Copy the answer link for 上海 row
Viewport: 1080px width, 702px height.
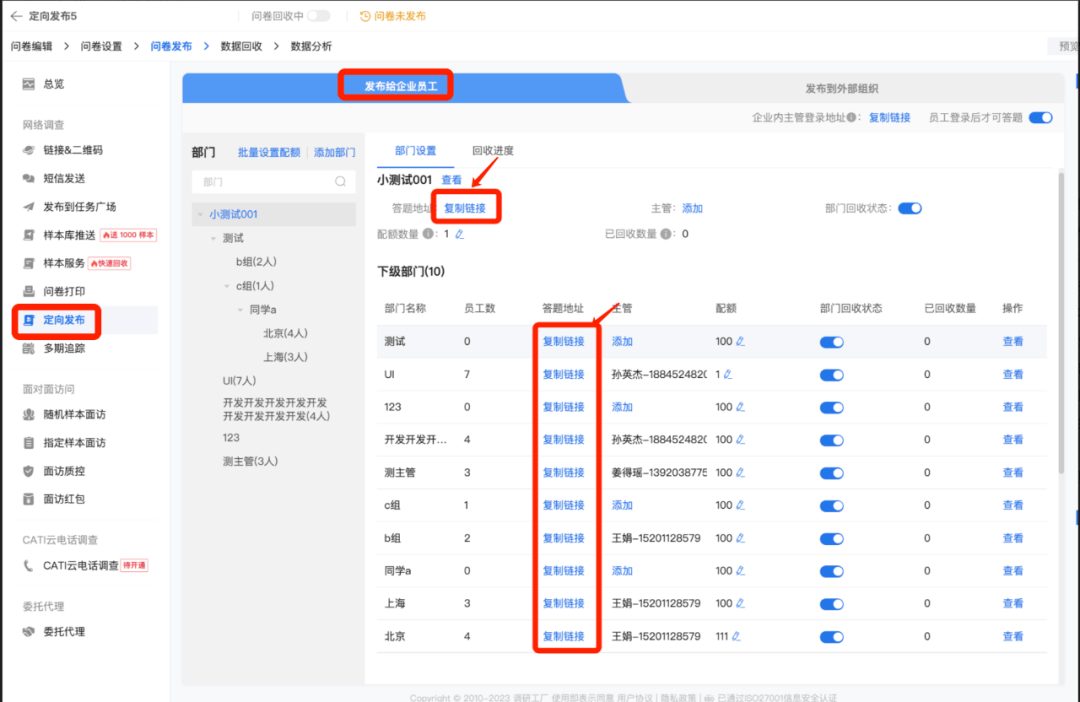click(x=563, y=603)
